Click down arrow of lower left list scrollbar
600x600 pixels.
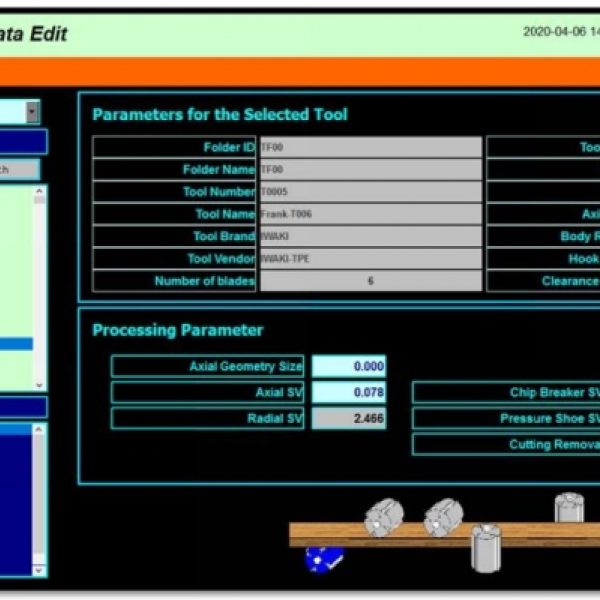[x=40, y=570]
